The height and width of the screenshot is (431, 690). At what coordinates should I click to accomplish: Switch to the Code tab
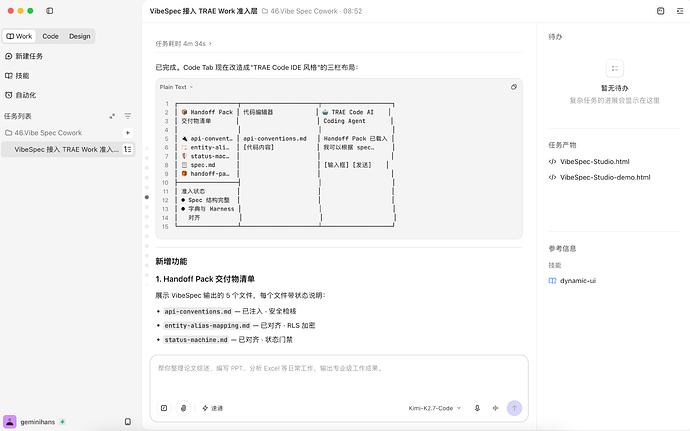click(x=50, y=36)
